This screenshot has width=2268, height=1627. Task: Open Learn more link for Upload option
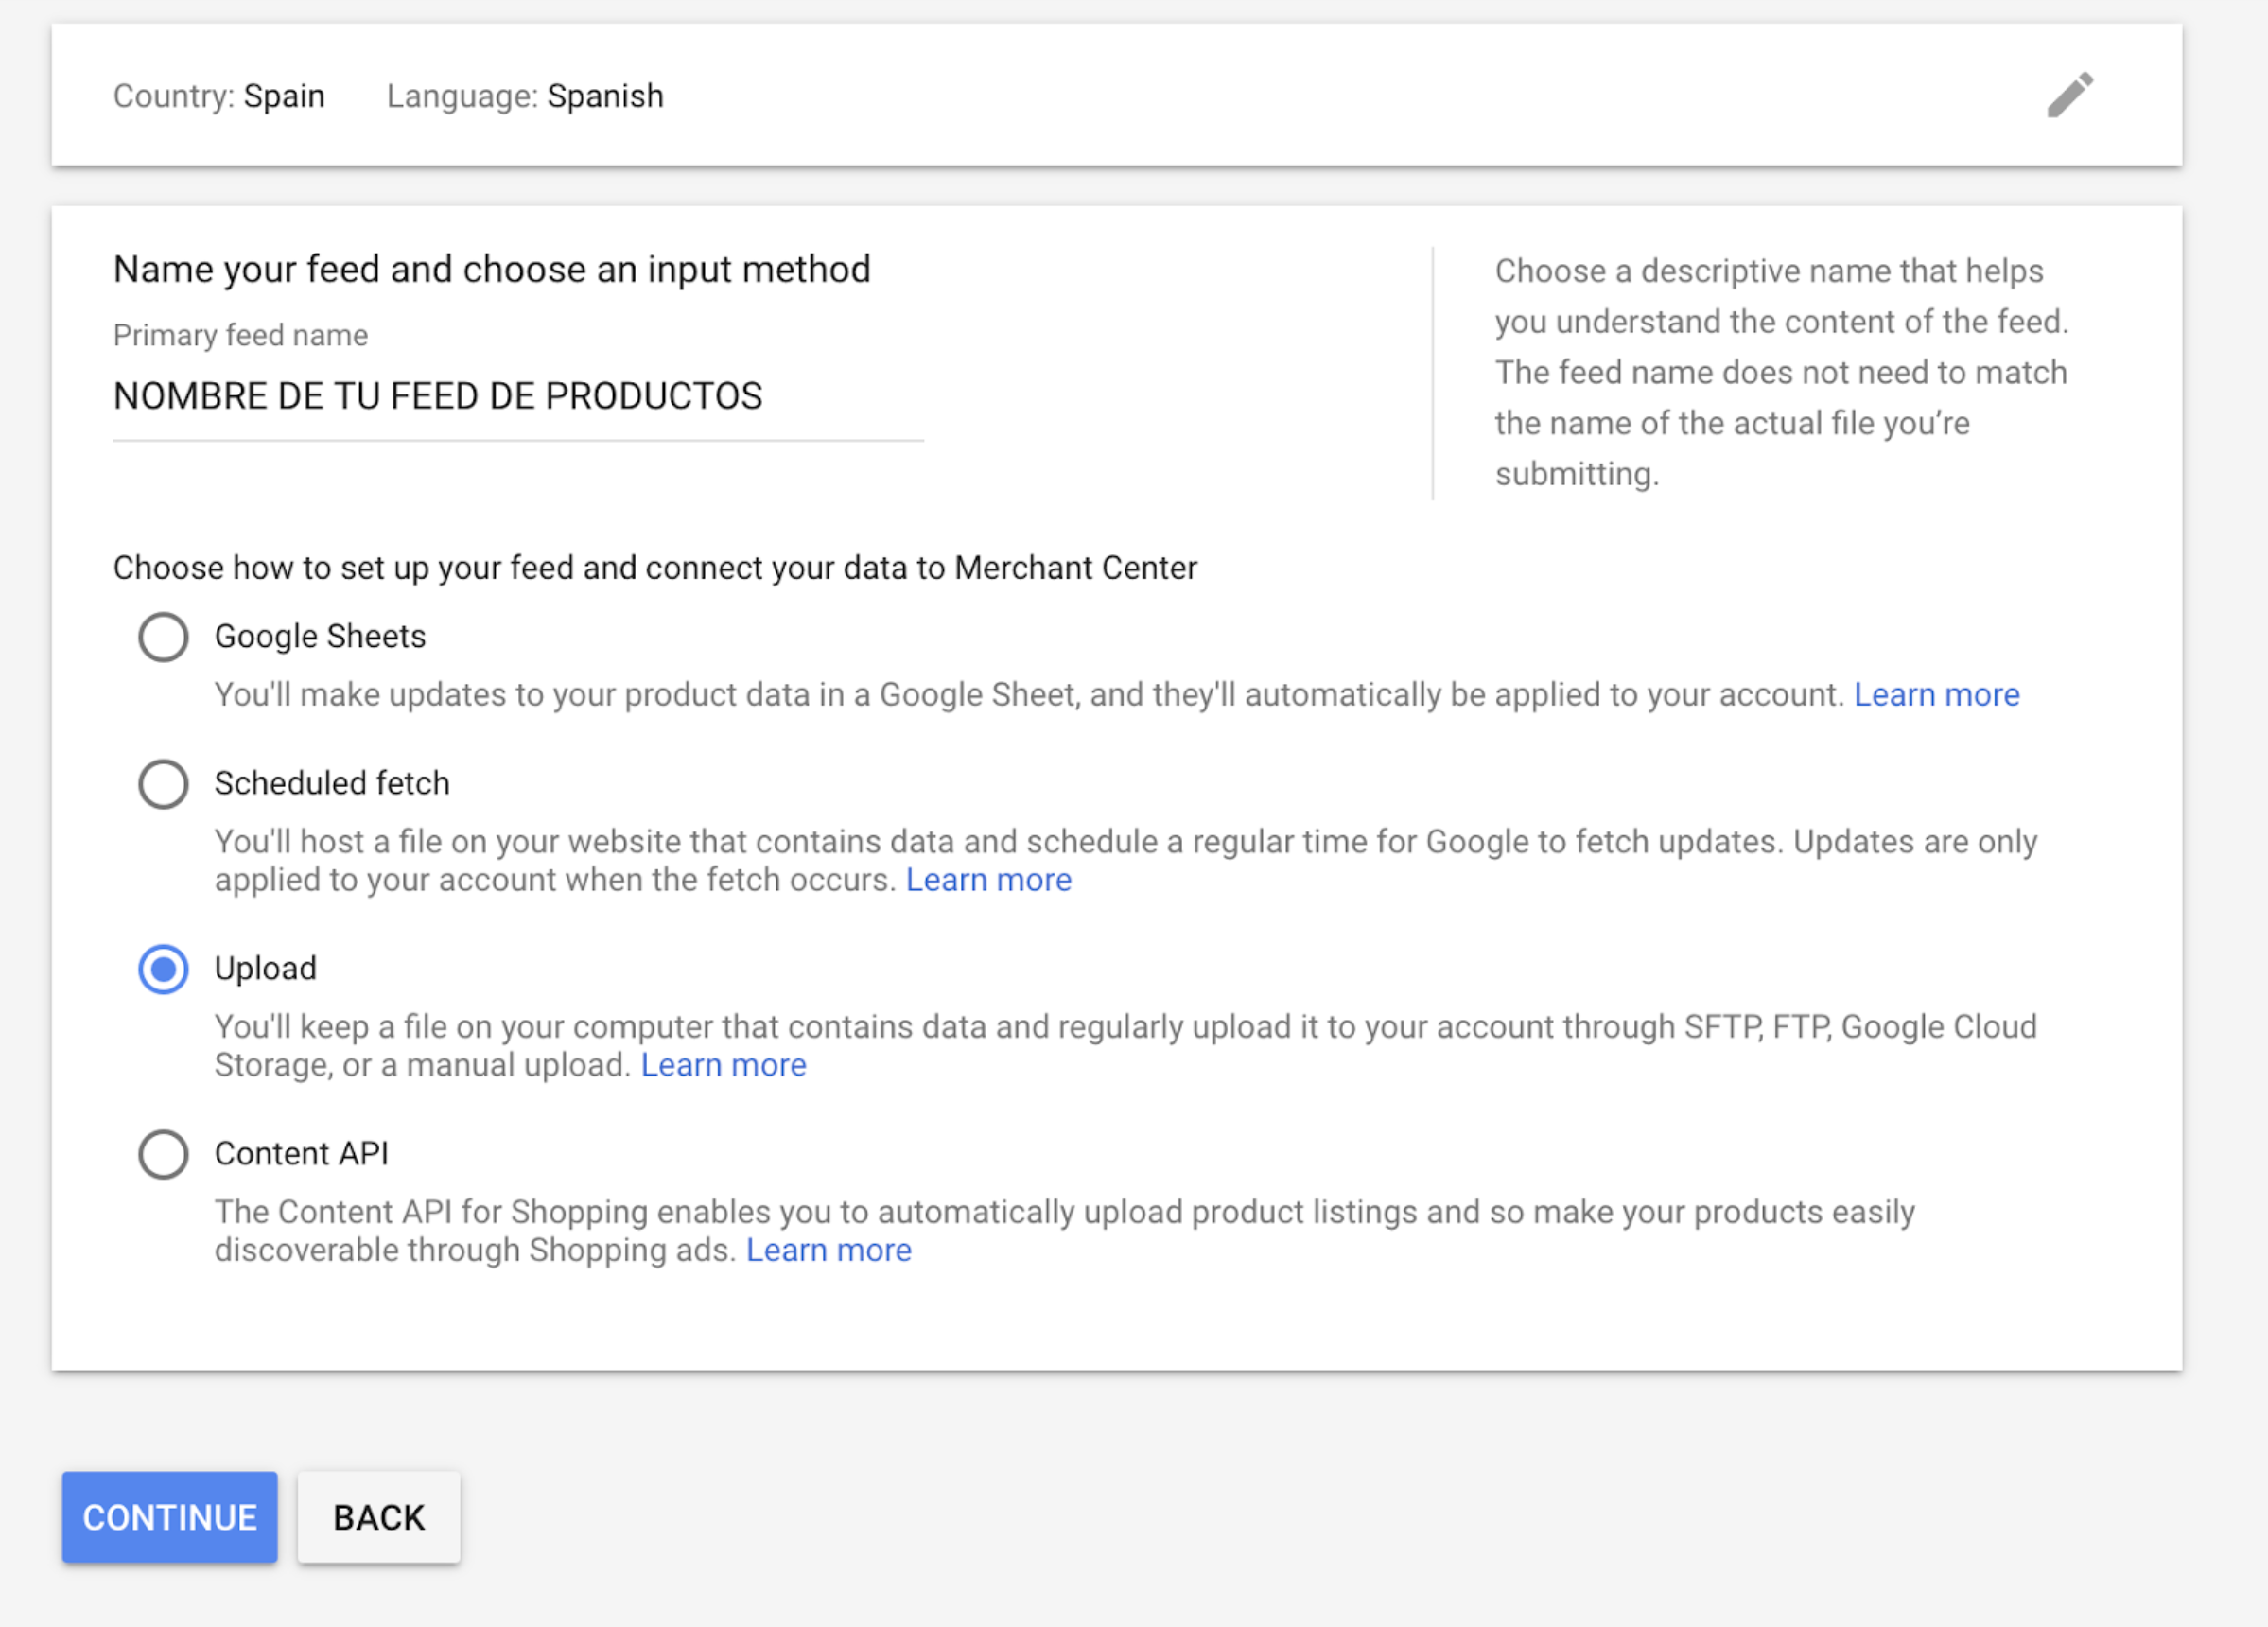[724, 1065]
